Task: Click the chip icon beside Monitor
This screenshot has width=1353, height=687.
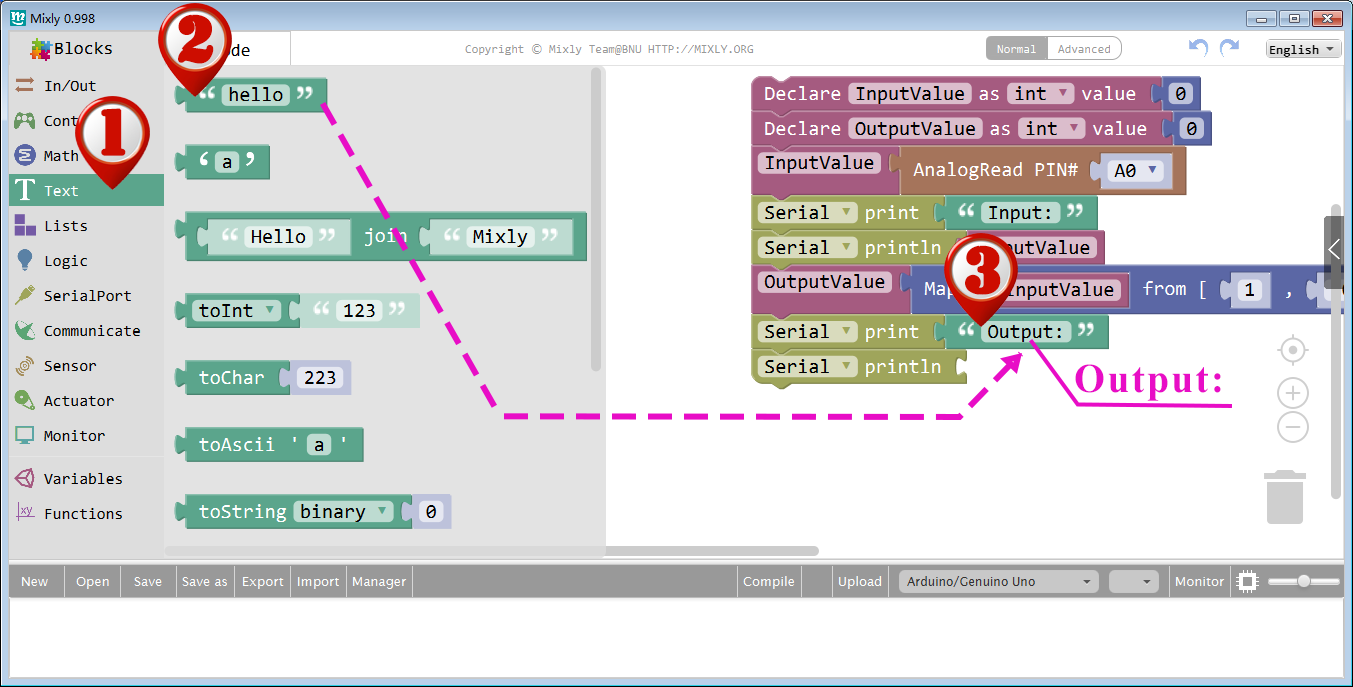Action: coord(1247,581)
